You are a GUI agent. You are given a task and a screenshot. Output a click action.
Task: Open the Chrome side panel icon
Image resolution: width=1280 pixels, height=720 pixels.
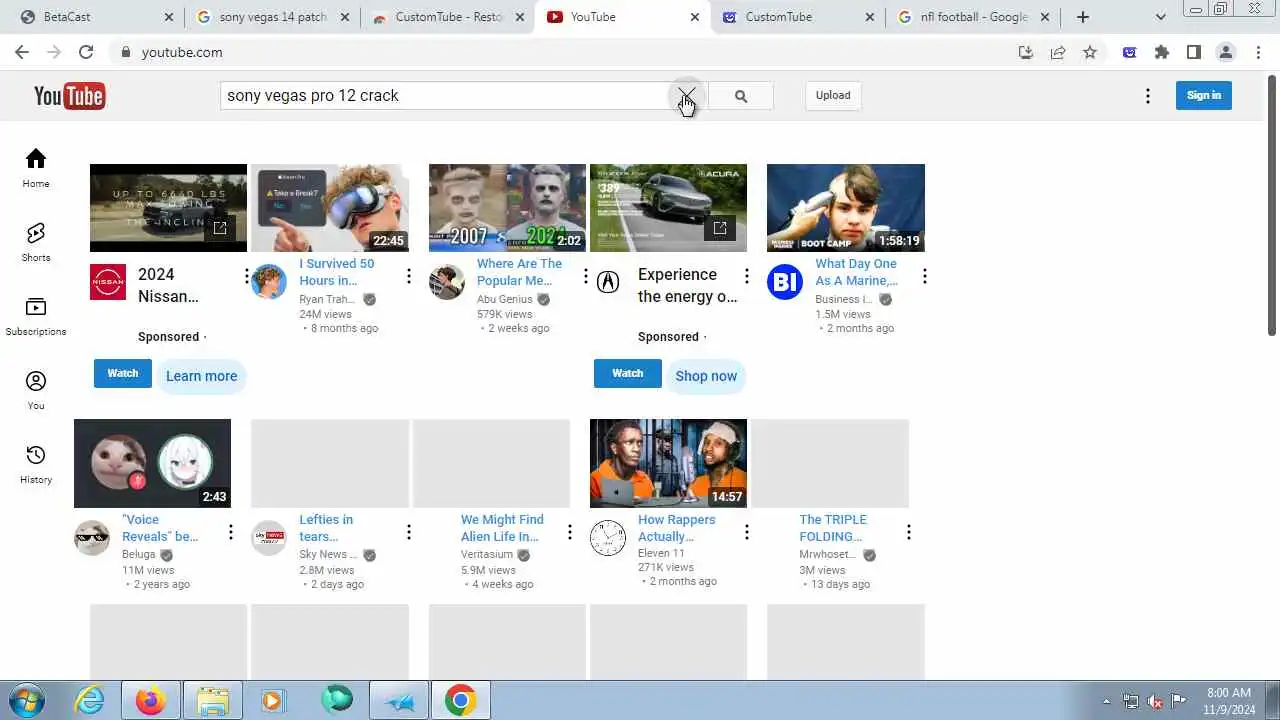[x=1194, y=52]
